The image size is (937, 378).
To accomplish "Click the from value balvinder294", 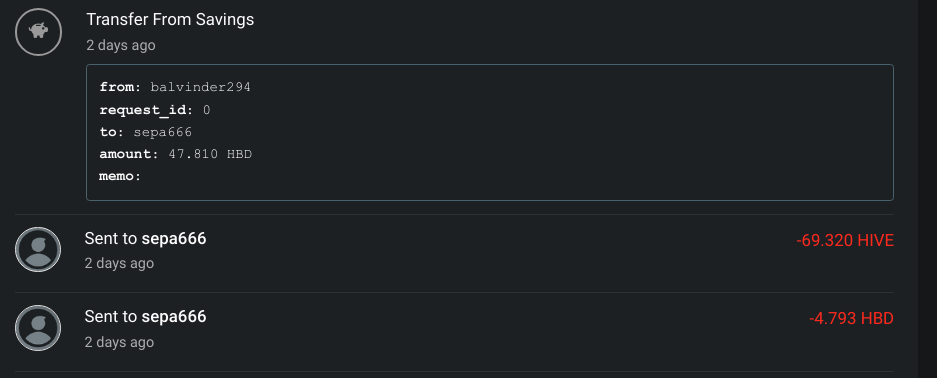I will click(x=200, y=87).
